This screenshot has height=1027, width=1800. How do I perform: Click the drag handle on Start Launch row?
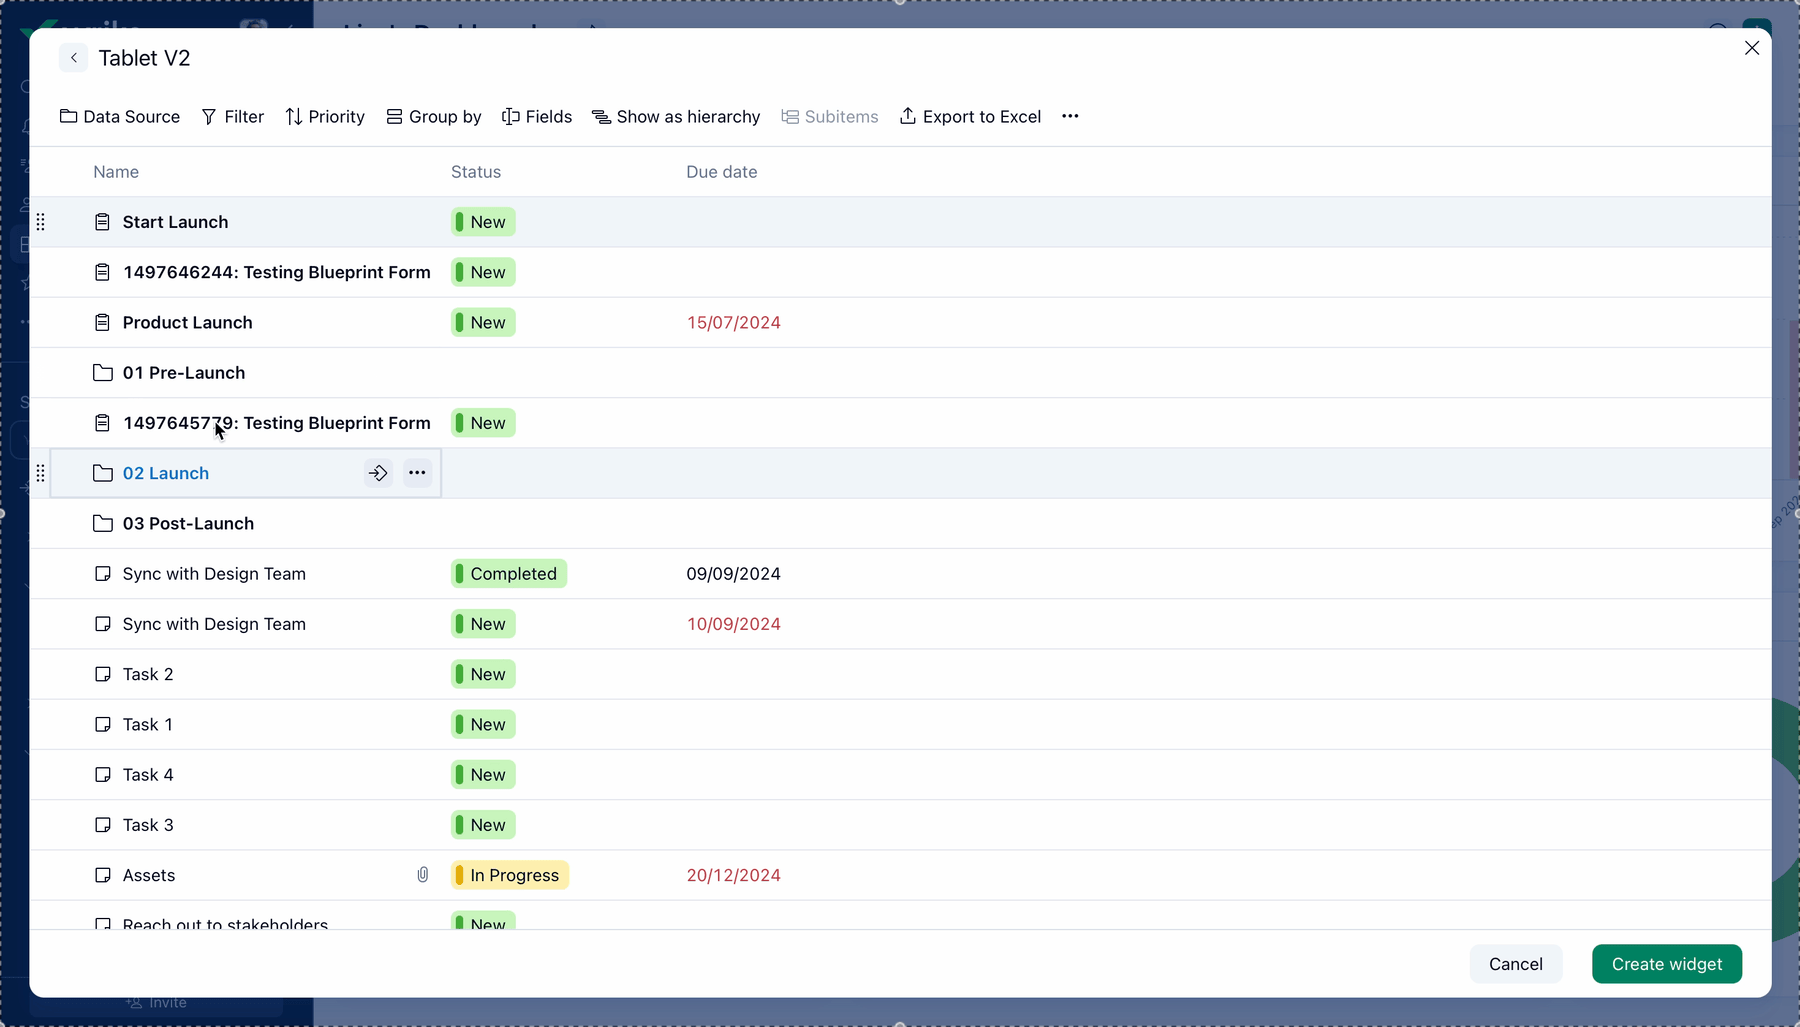click(41, 222)
